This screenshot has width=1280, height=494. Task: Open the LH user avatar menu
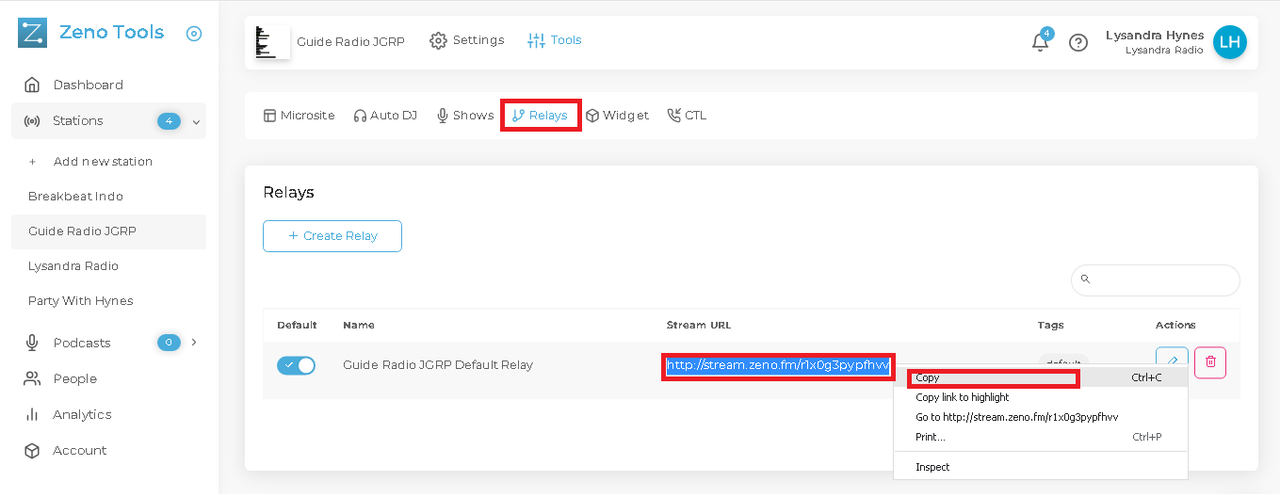[1230, 42]
